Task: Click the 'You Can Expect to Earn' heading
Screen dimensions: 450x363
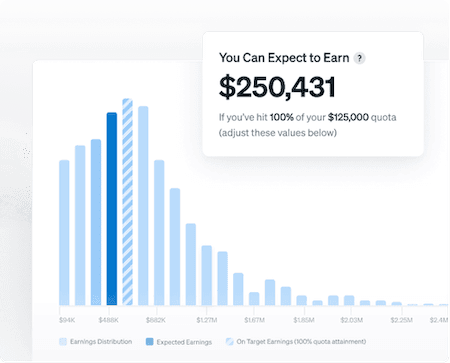Action: [x=284, y=58]
